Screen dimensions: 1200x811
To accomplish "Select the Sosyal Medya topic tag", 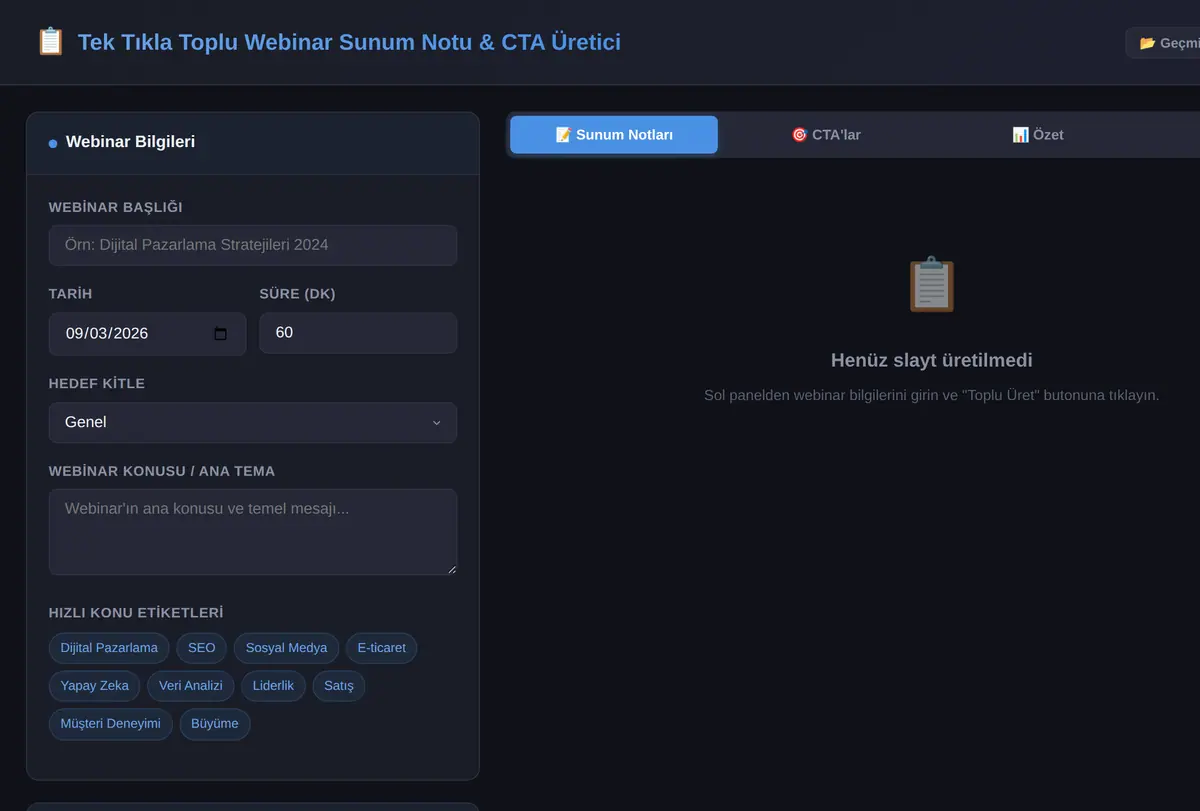I will (287, 648).
